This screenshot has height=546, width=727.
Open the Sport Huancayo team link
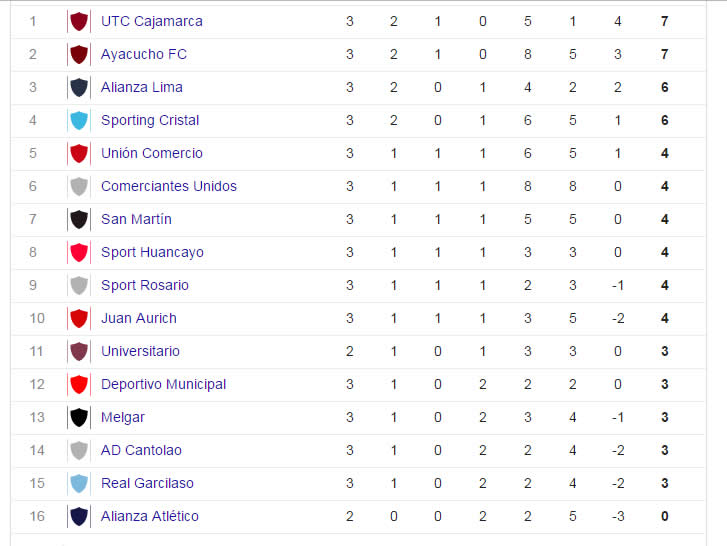pyautogui.click(x=152, y=253)
